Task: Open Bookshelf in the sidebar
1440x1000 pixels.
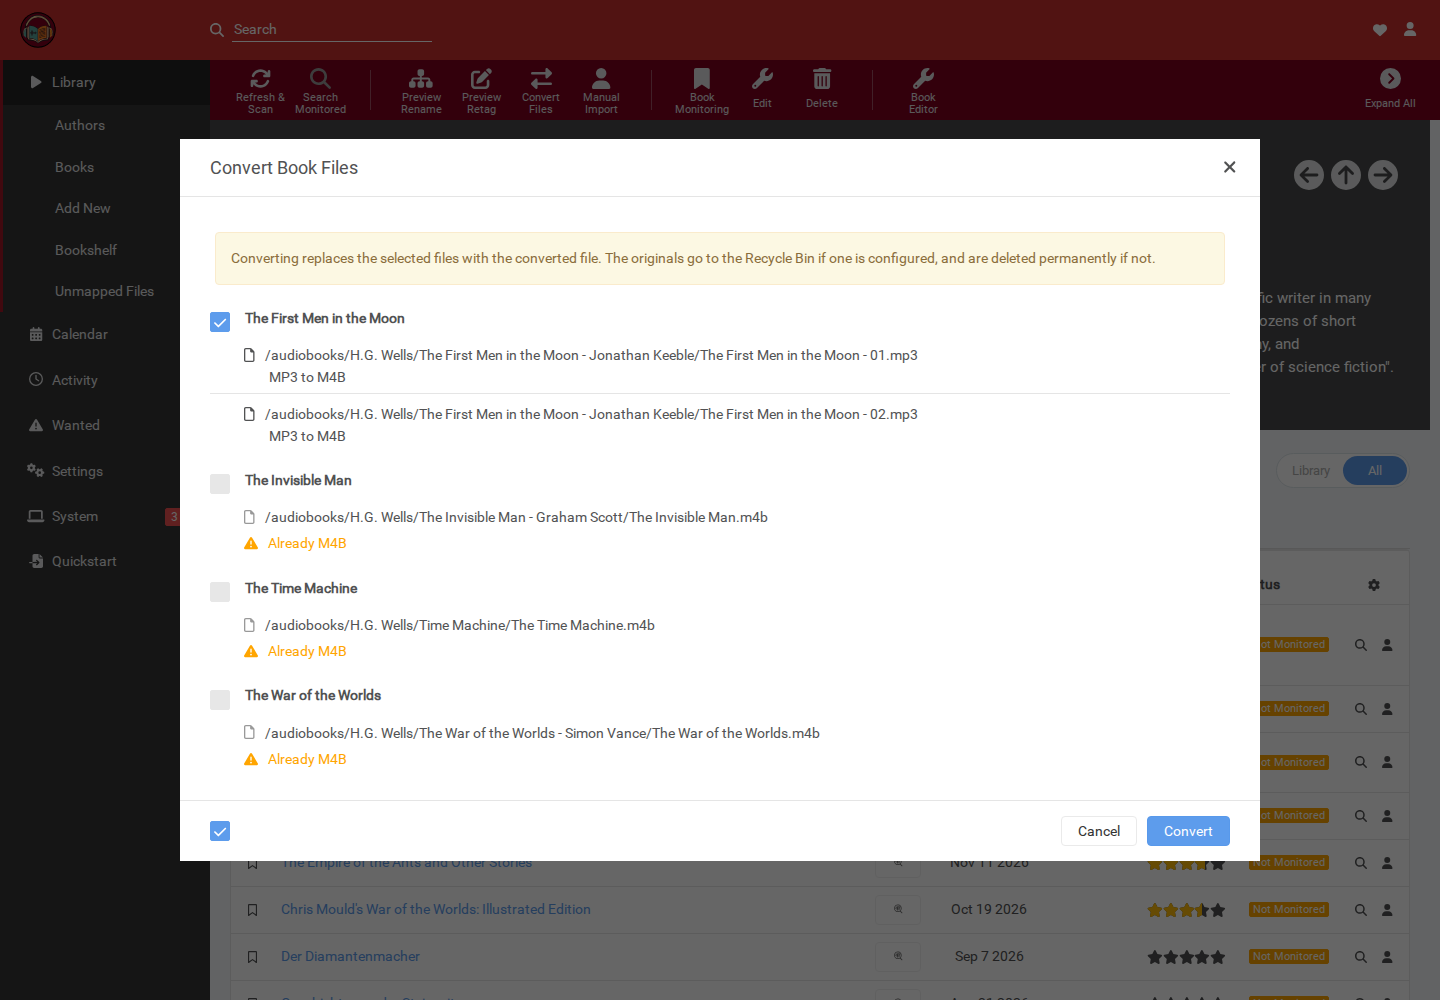Action: pyautogui.click(x=86, y=250)
